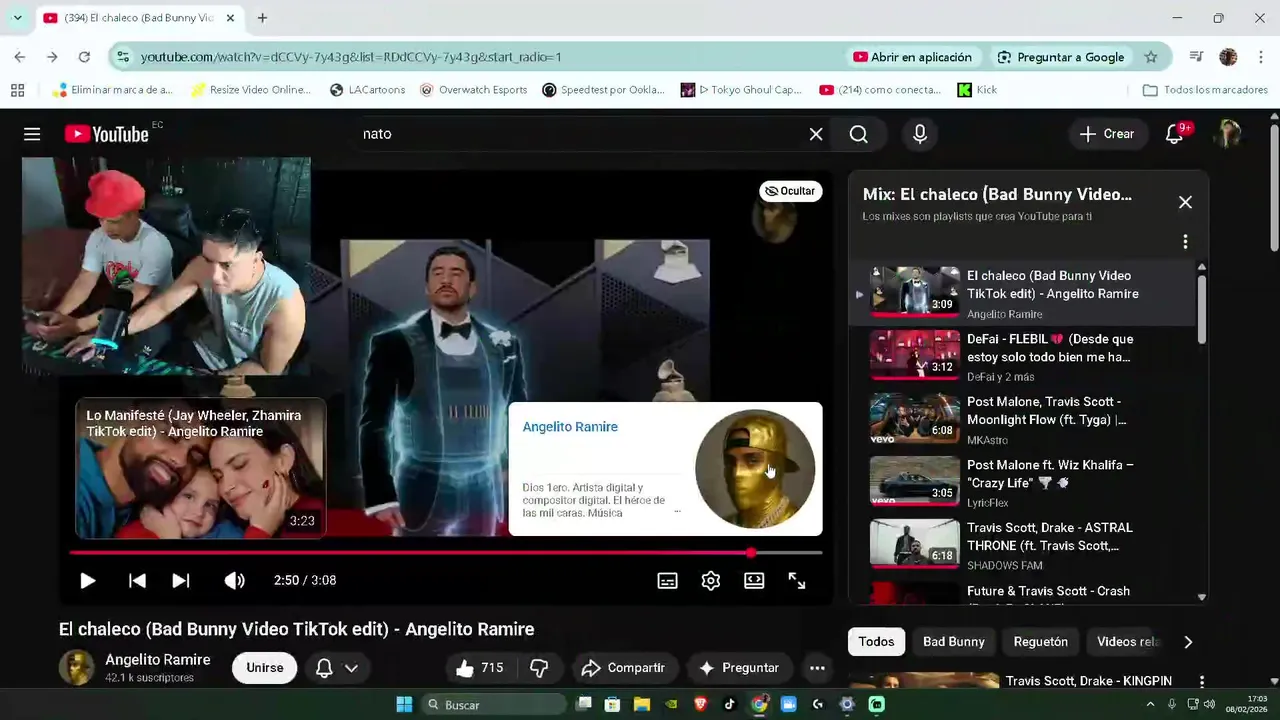Open player settings gear
The height and width of the screenshot is (720, 1280).
pyautogui.click(x=711, y=580)
